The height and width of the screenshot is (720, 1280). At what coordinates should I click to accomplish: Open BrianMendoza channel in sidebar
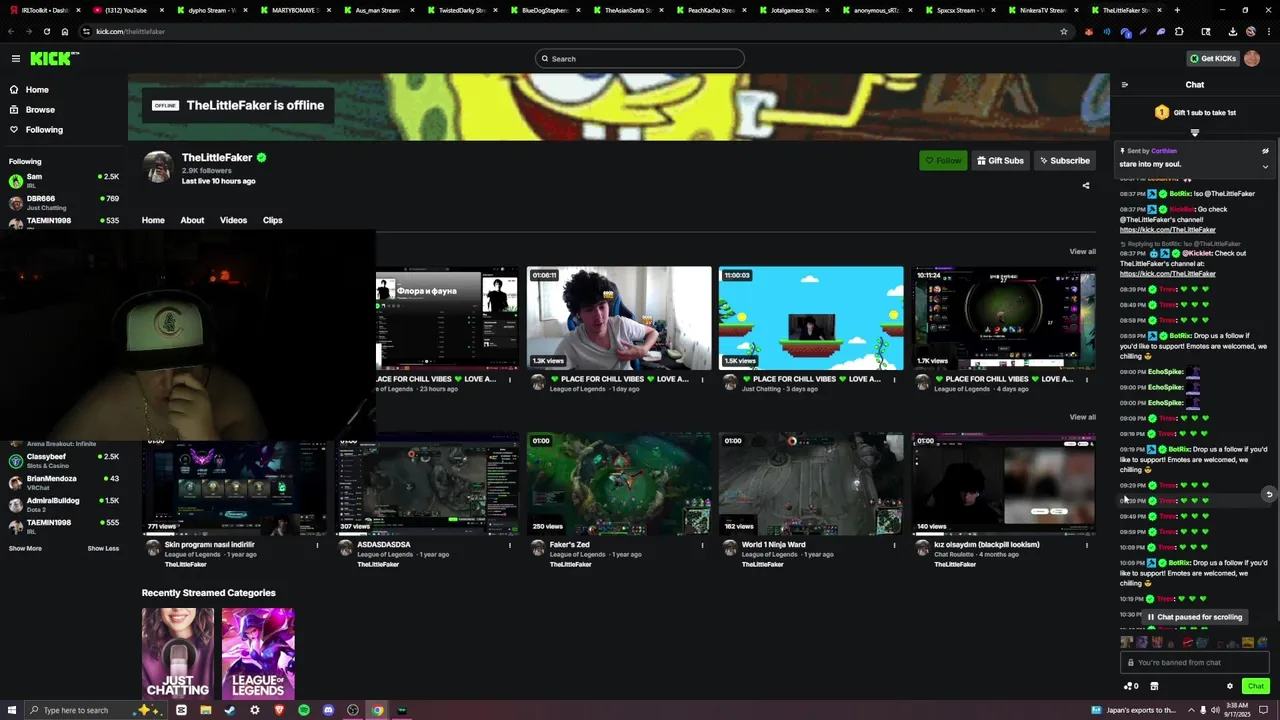coord(63,483)
